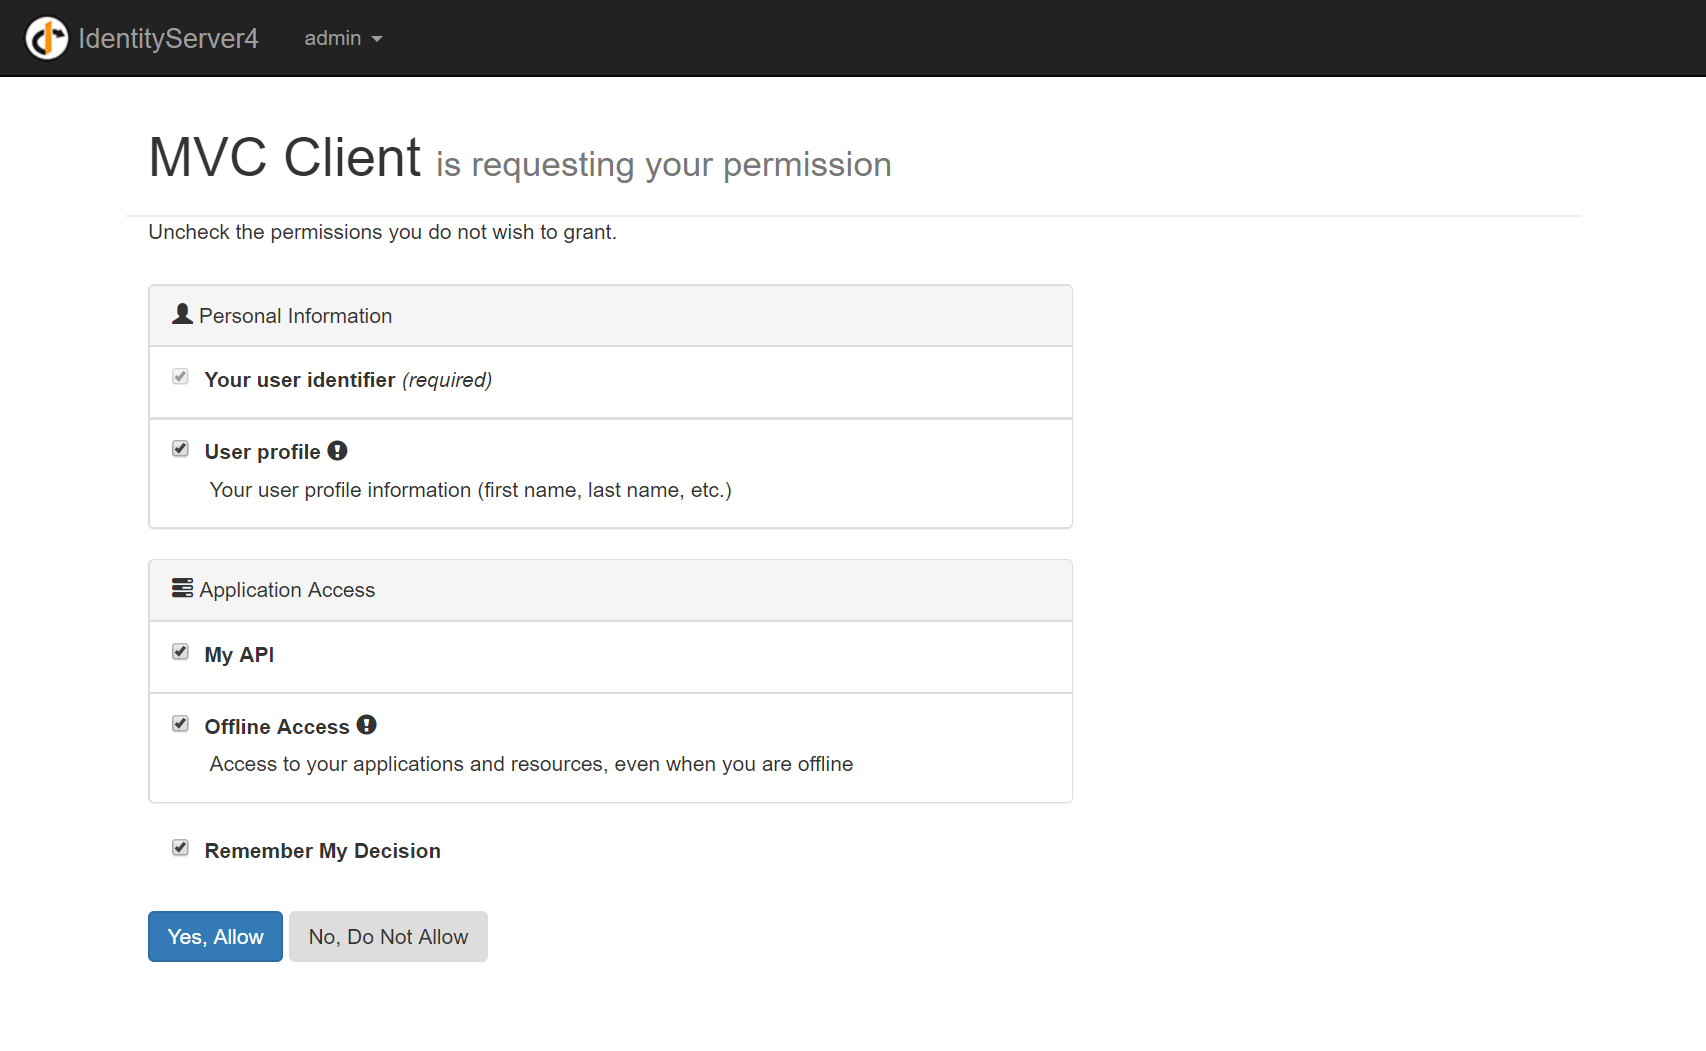Click the My API label text
Viewport: 1706px width, 1051px height.
tap(239, 655)
